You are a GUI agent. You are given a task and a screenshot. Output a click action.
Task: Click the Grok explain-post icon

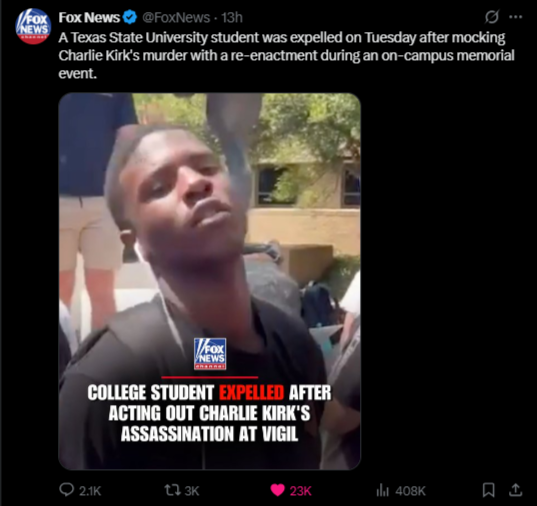coord(492,17)
